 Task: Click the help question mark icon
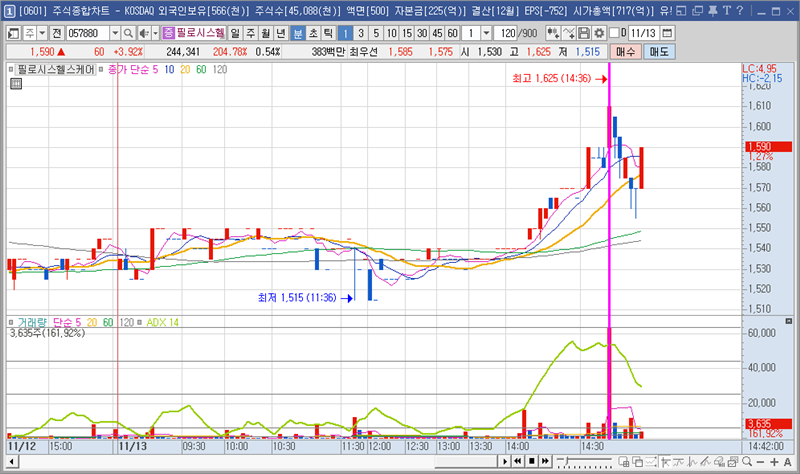pyautogui.click(x=740, y=11)
